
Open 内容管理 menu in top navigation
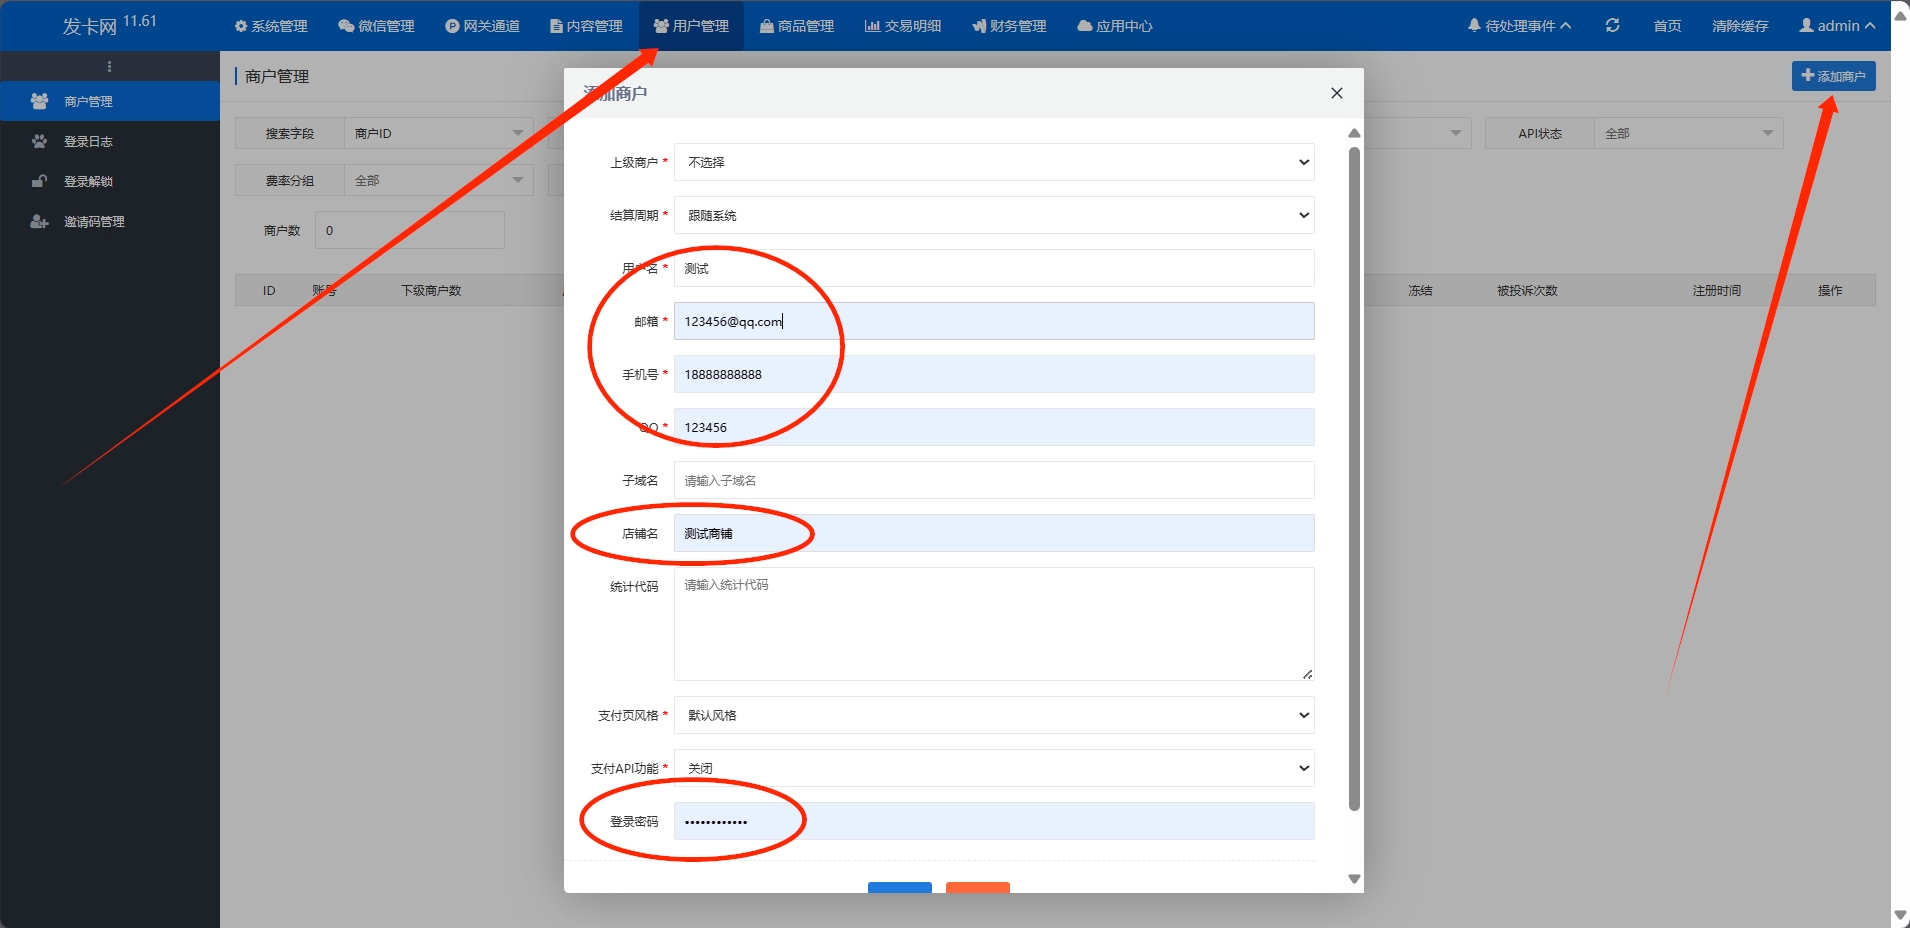click(x=586, y=26)
